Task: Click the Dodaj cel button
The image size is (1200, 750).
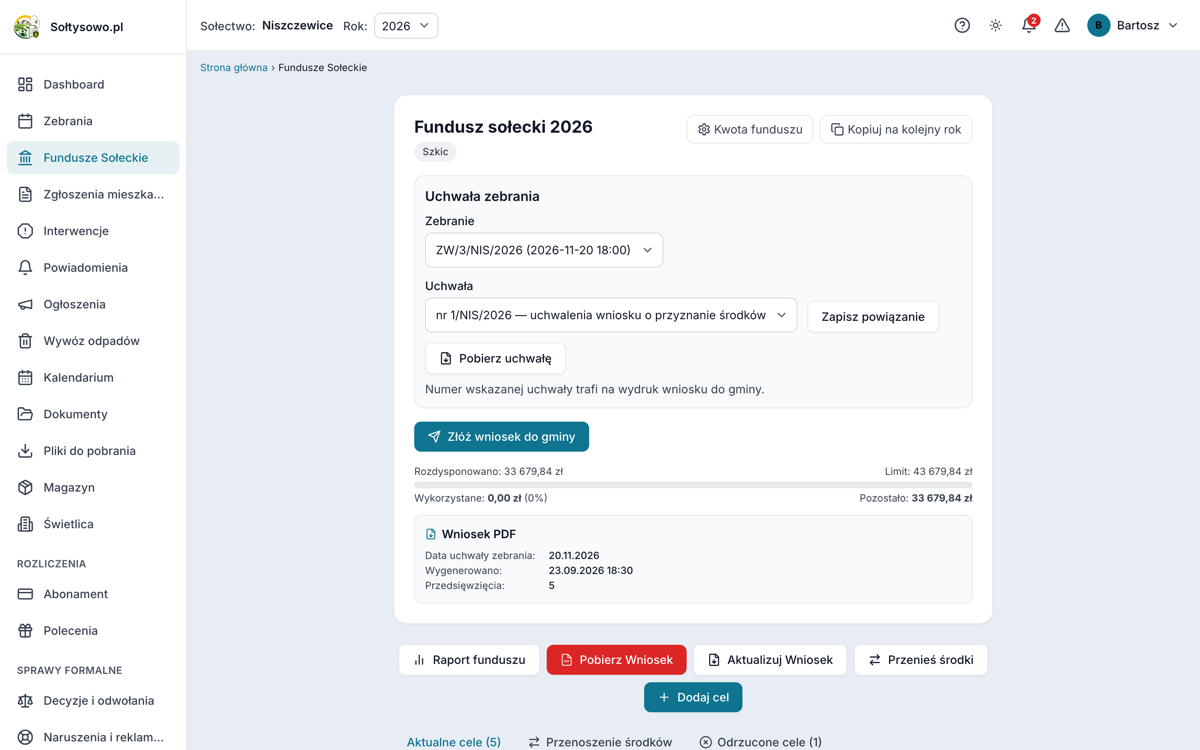Action: 693,697
